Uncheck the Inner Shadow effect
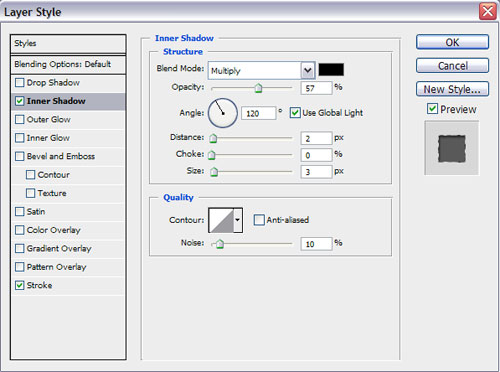This screenshot has width=500, height=372. point(20,101)
